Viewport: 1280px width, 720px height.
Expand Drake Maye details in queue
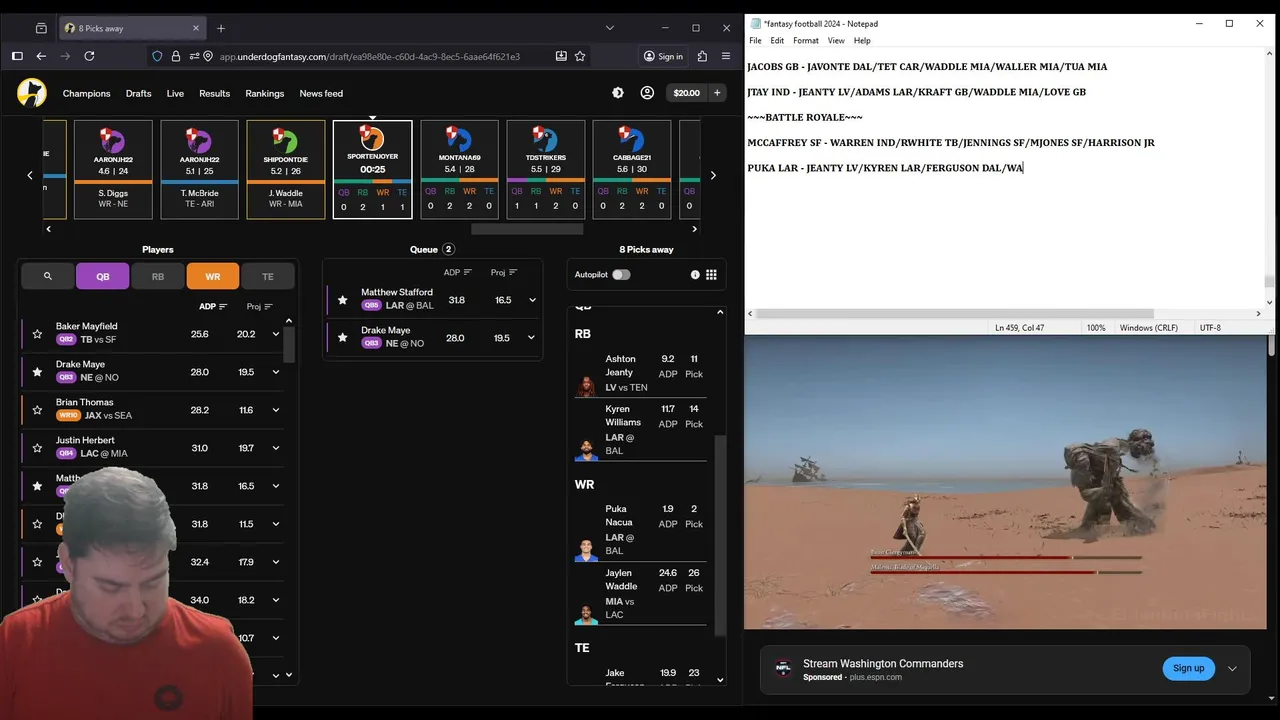pos(532,338)
